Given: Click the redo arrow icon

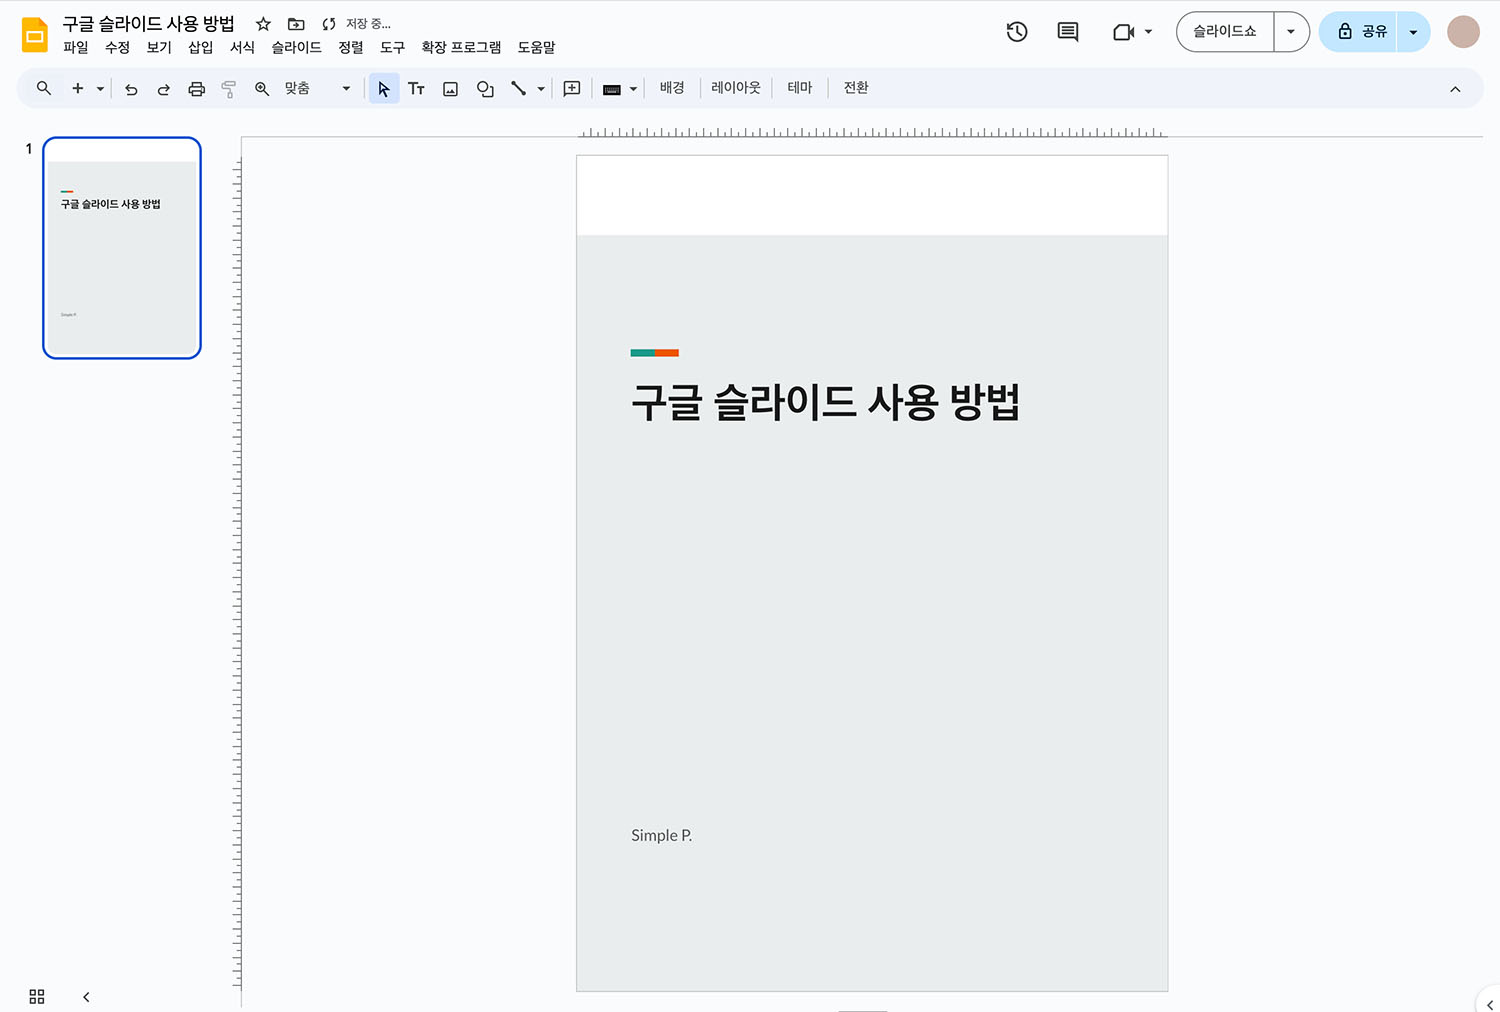Looking at the screenshot, I should click(163, 89).
